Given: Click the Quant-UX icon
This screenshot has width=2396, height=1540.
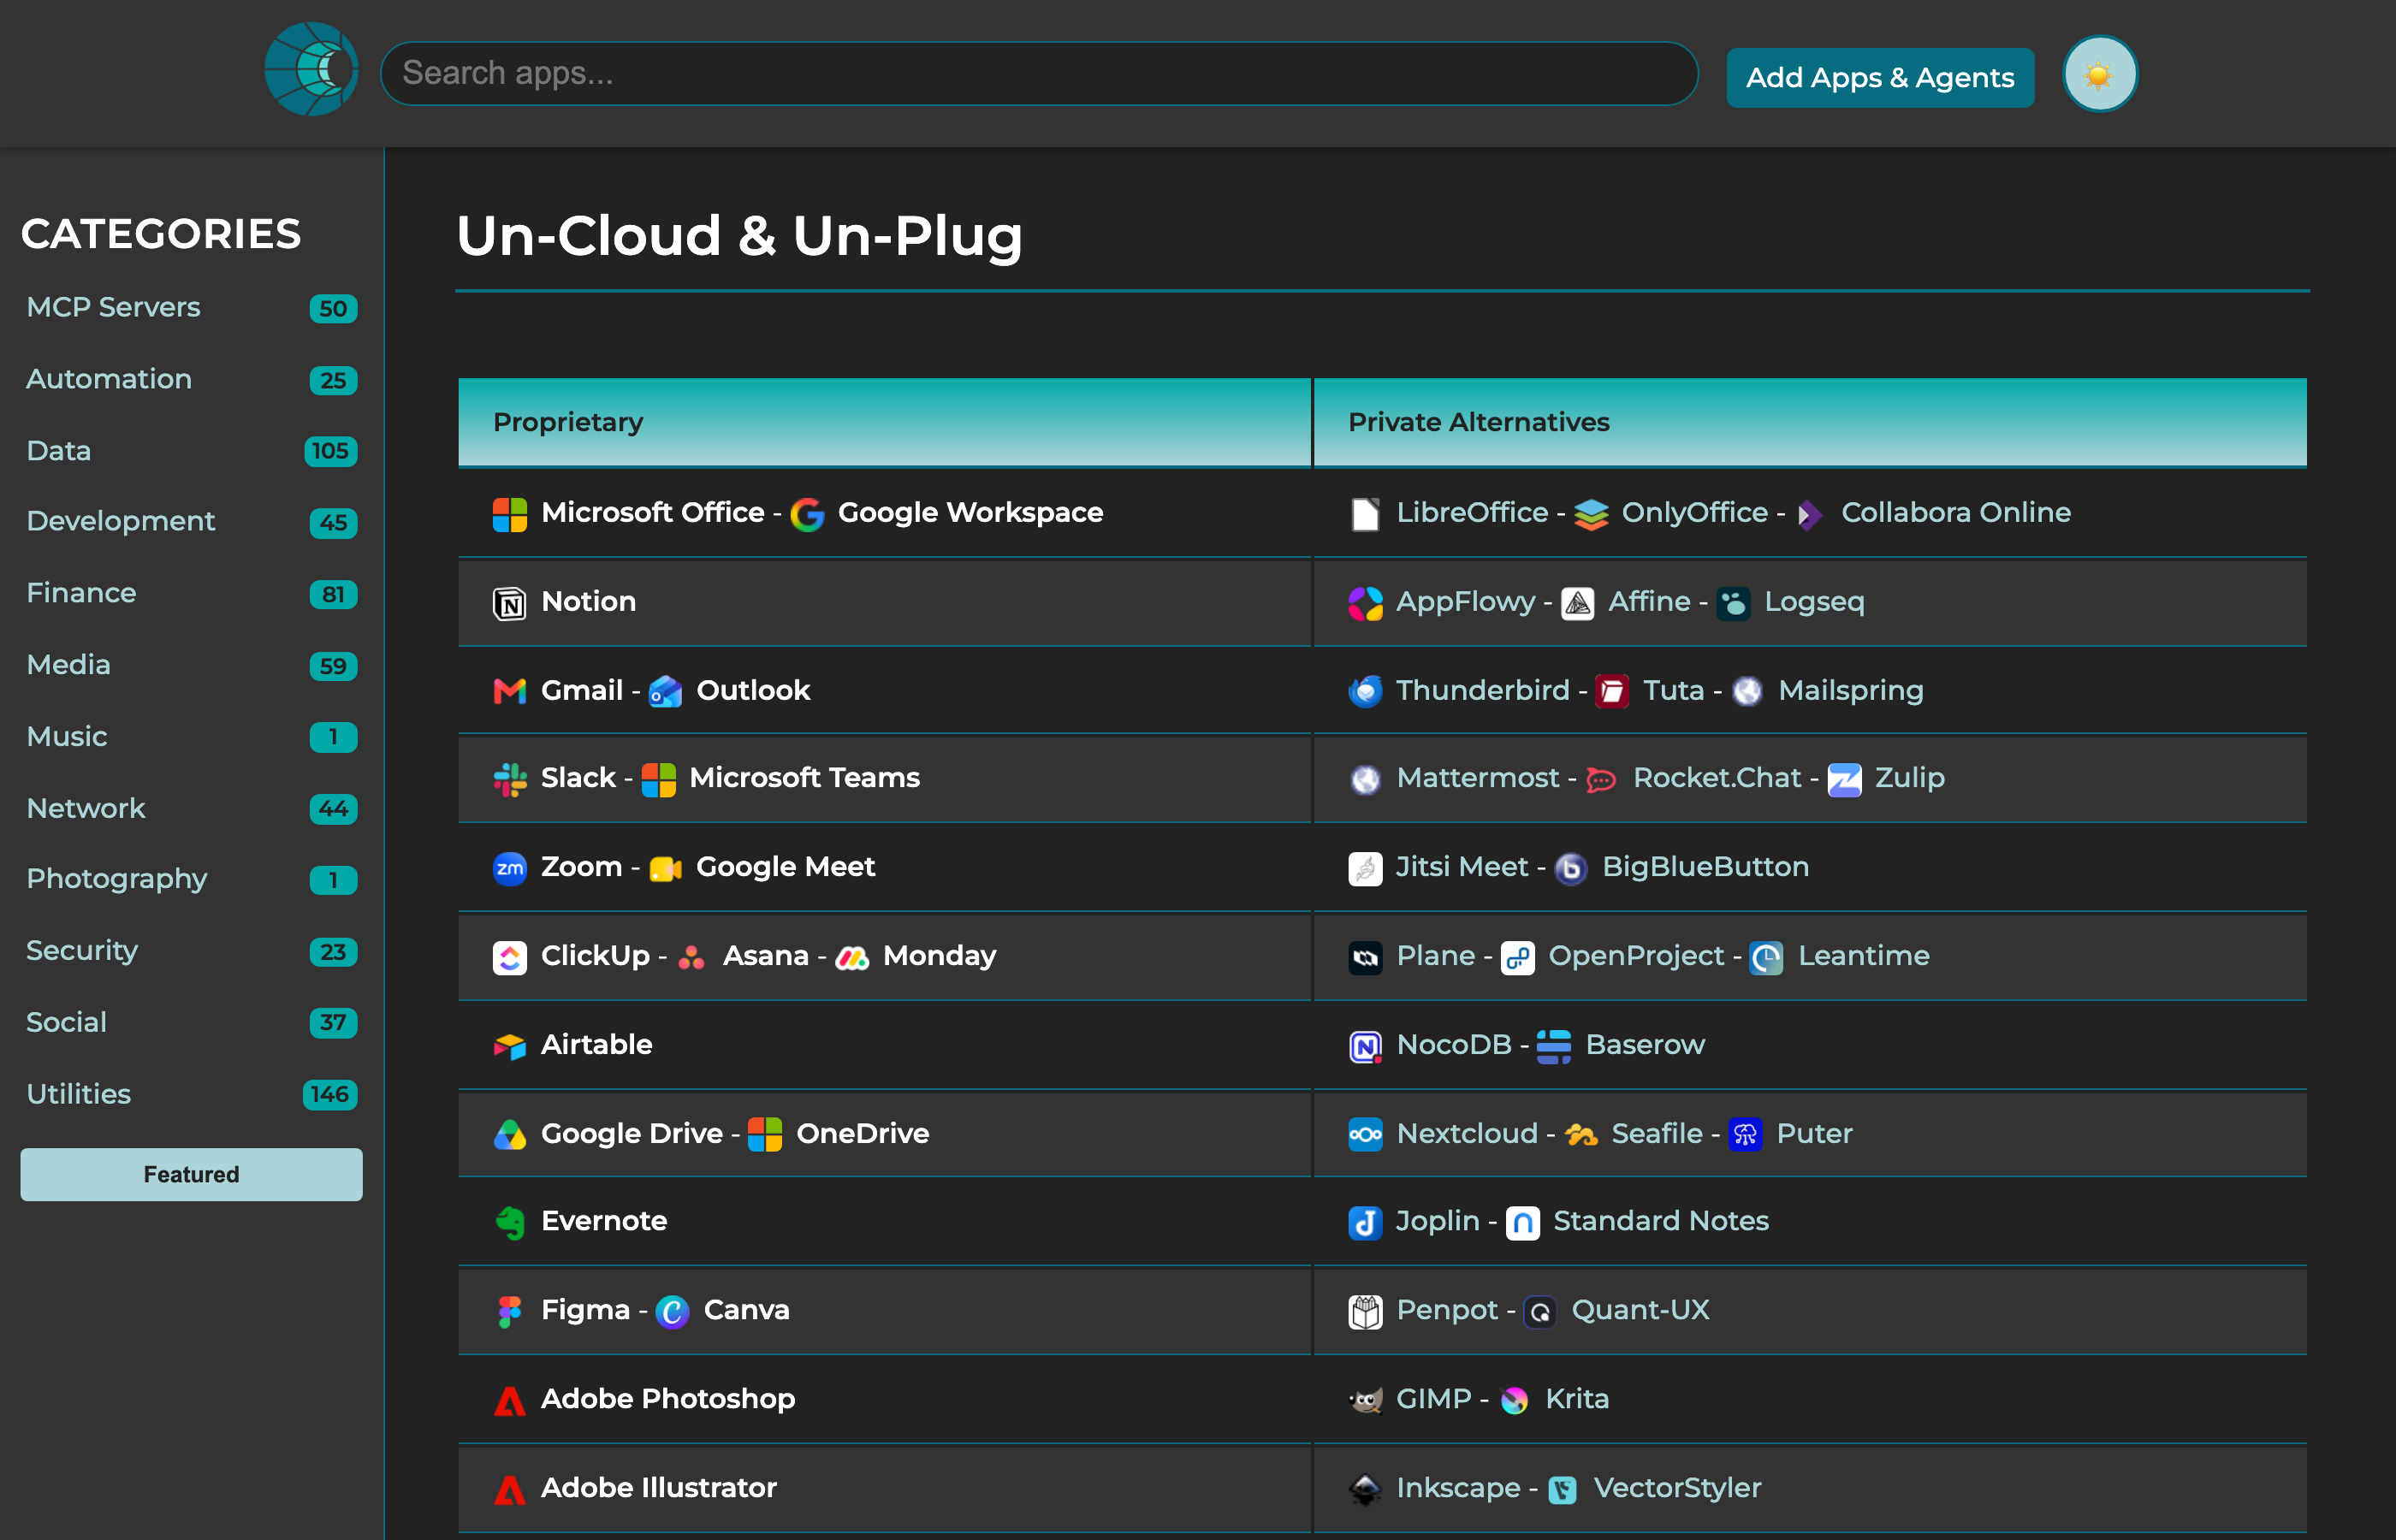Looking at the screenshot, I should point(1541,1311).
